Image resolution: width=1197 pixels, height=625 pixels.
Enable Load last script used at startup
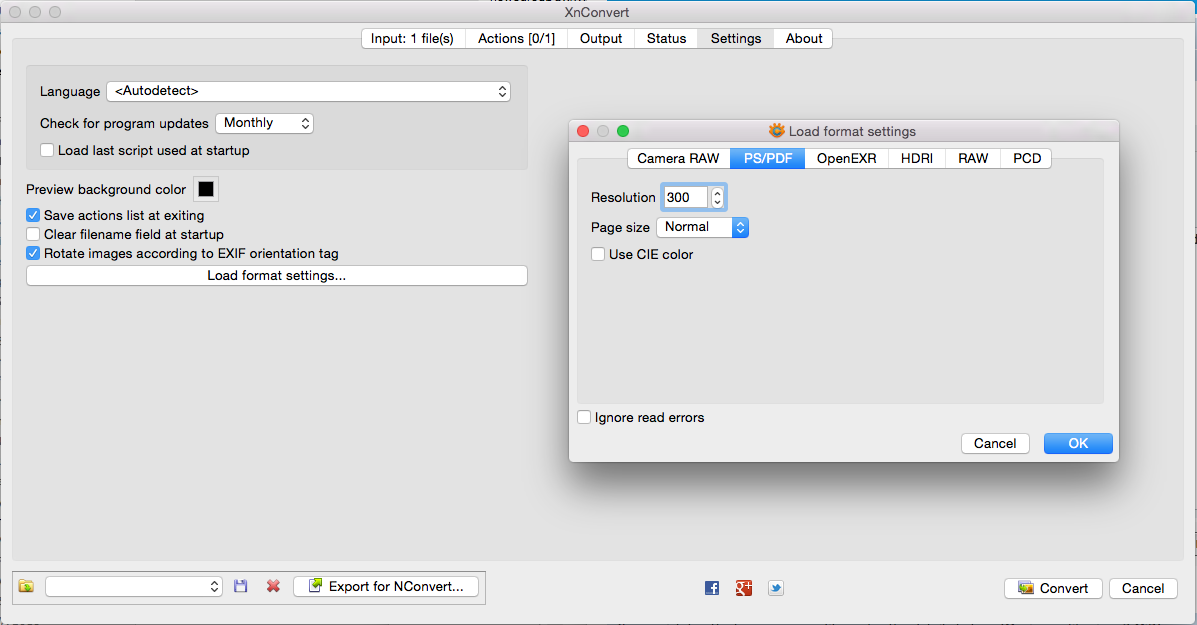tap(47, 150)
